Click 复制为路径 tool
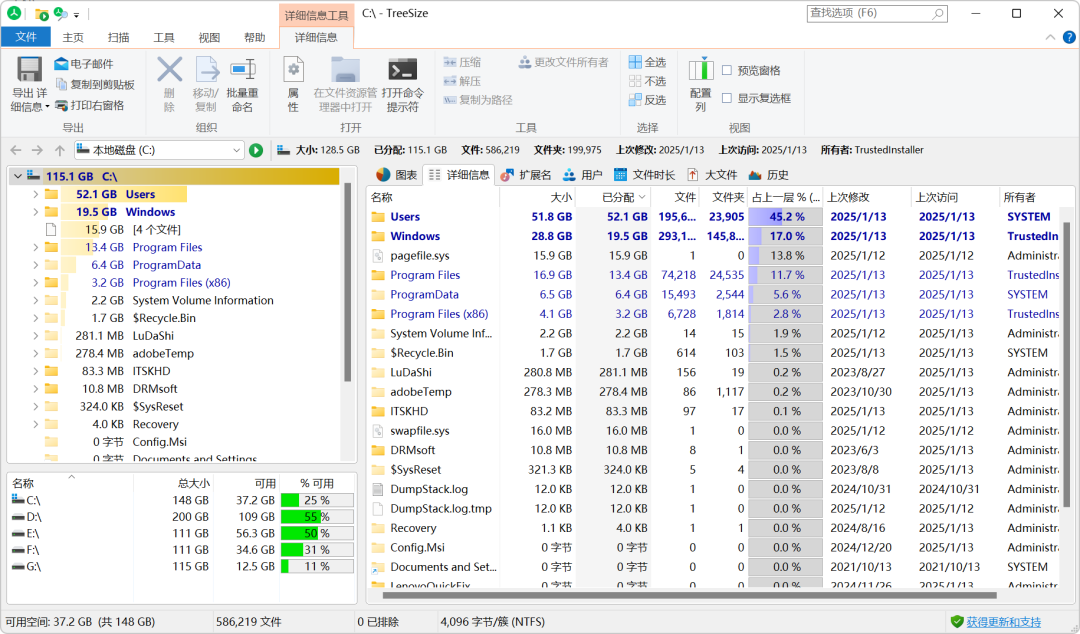This screenshot has height=634, width=1080. pos(478,100)
